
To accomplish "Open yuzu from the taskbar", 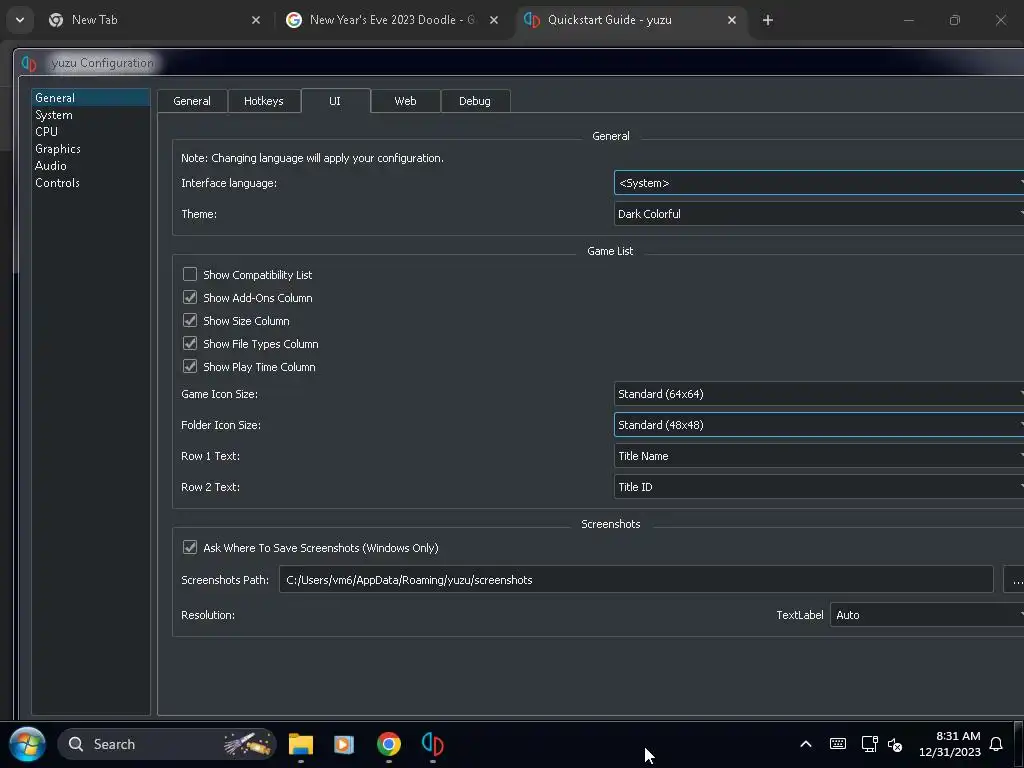I will click(x=432, y=744).
